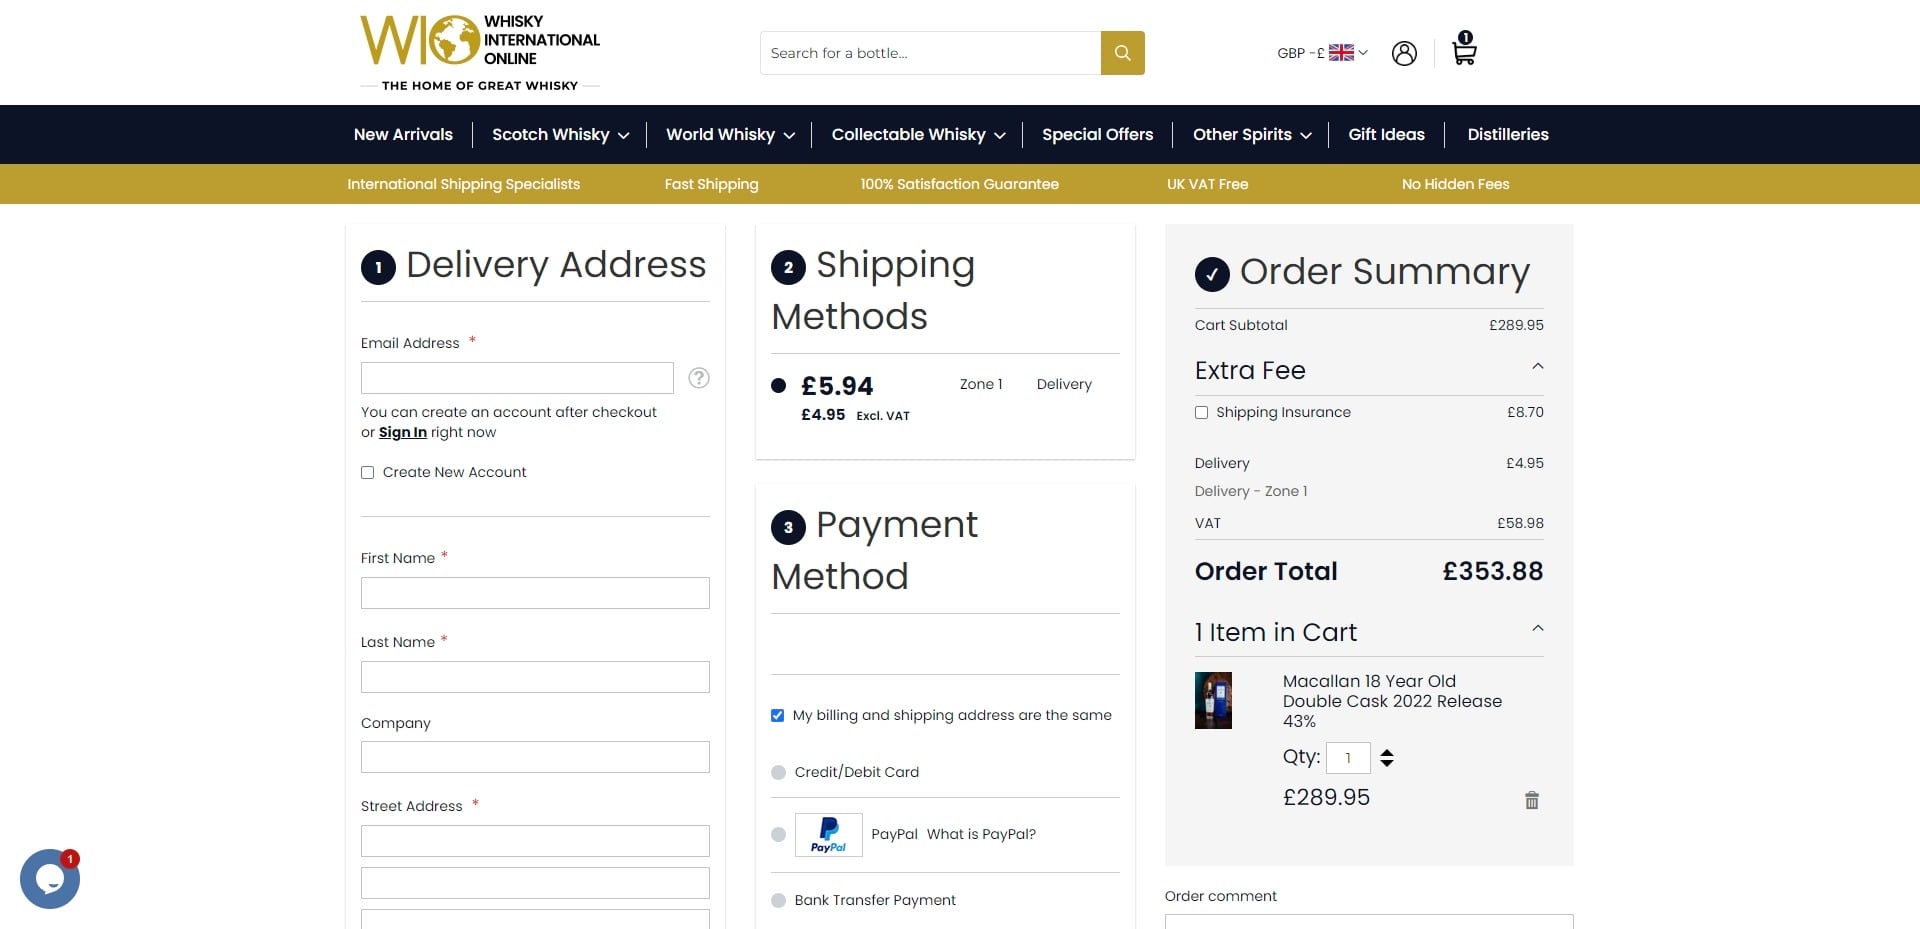Click What is PayPal? link
1920x929 pixels.
tap(981, 835)
